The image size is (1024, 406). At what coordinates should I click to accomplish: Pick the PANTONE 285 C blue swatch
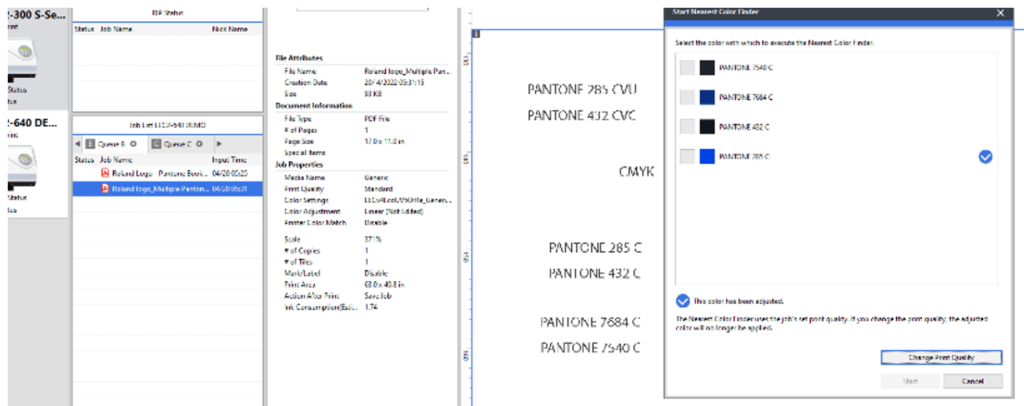(x=707, y=157)
